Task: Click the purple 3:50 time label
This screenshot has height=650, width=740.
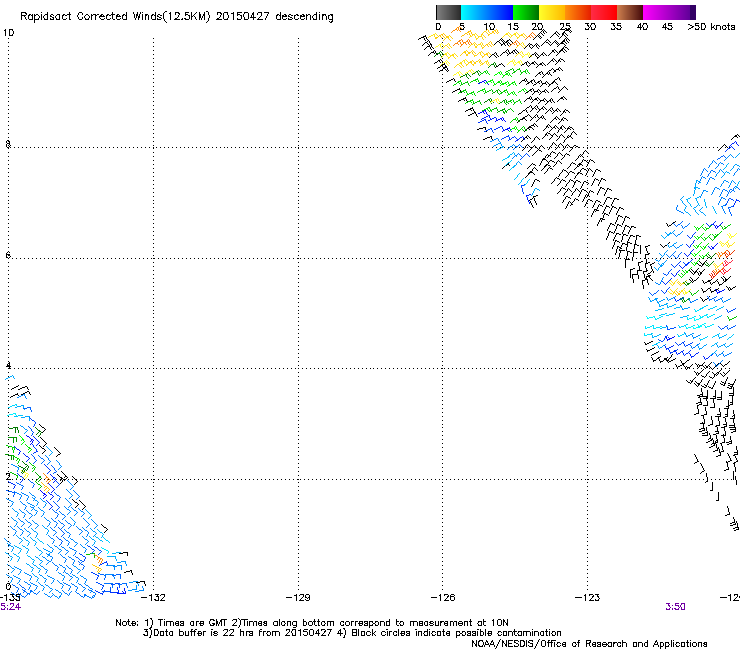Action: point(675,607)
